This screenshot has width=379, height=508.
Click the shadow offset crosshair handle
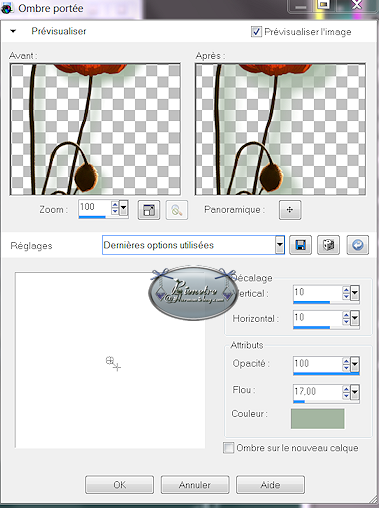(113, 363)
